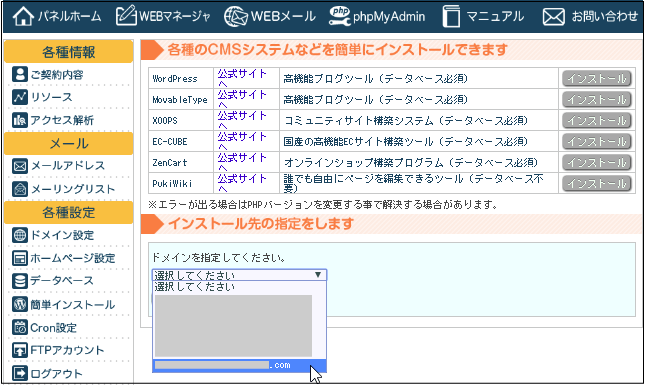Collapse the ドメイン domain dropdown arrow
Image resolution: width=645 pixels, height=385 pixels.
point(318,275)
